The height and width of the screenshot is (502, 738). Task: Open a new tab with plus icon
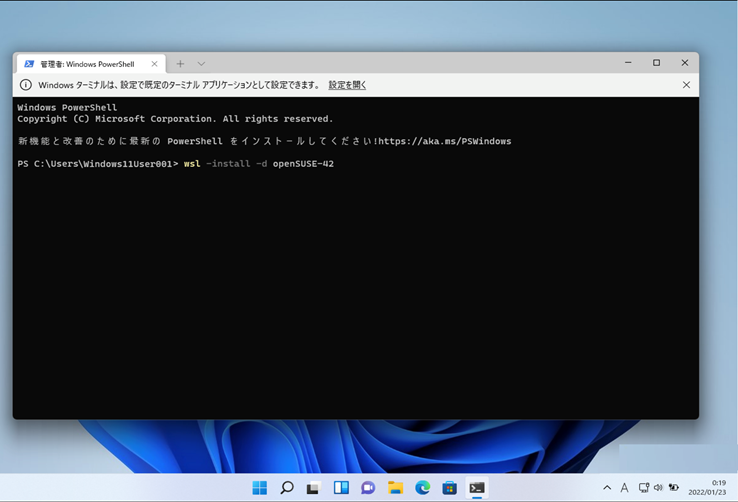180,64
